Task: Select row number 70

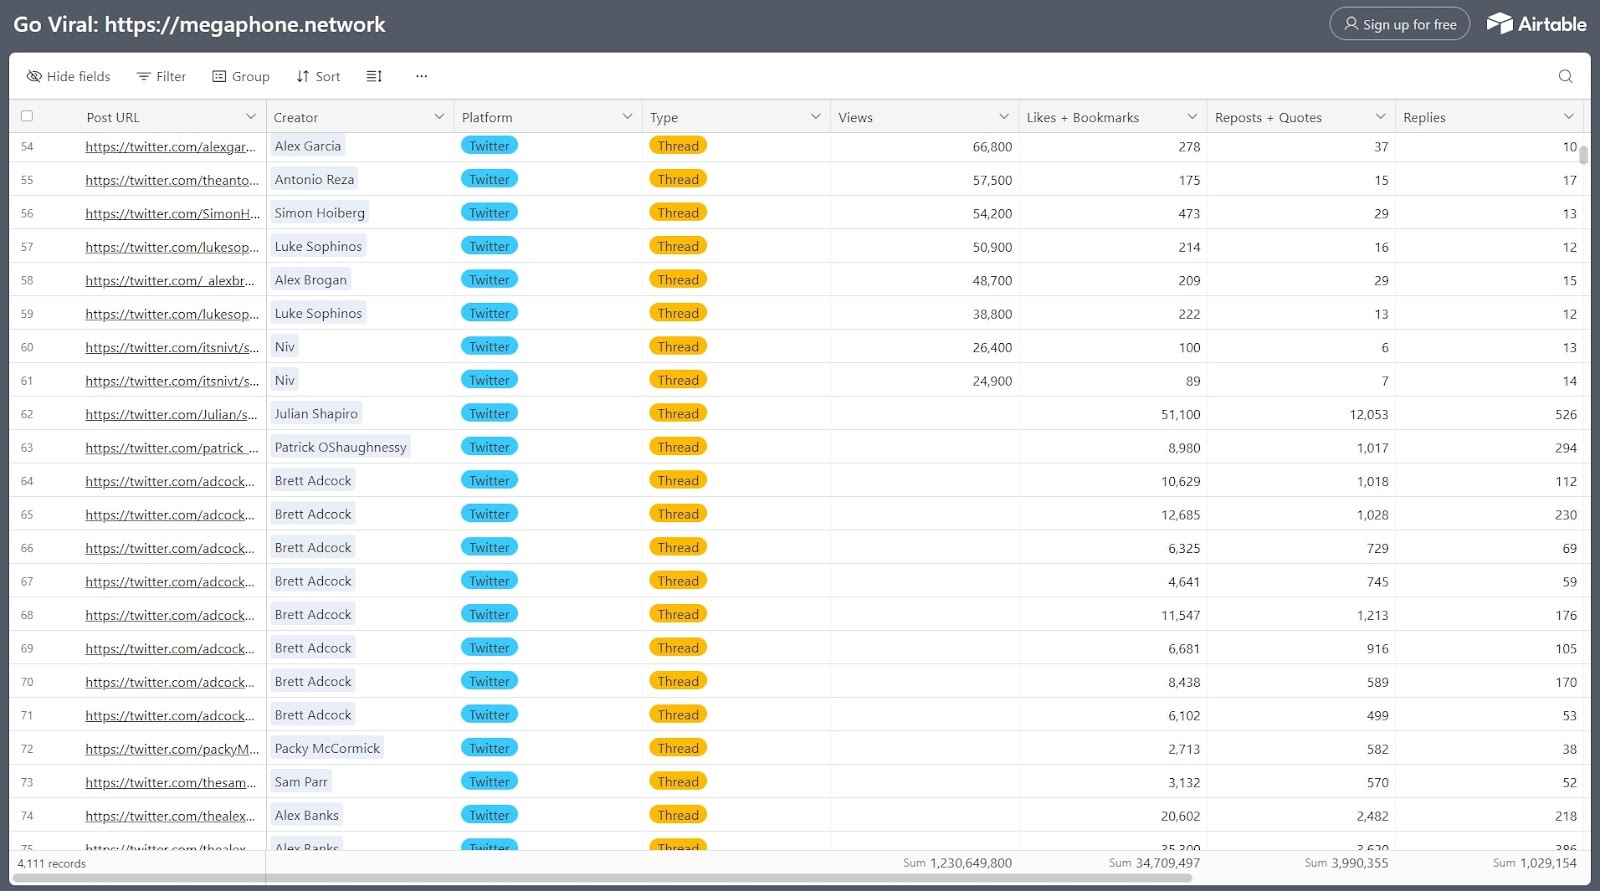Action: click(x=27, y=682)
